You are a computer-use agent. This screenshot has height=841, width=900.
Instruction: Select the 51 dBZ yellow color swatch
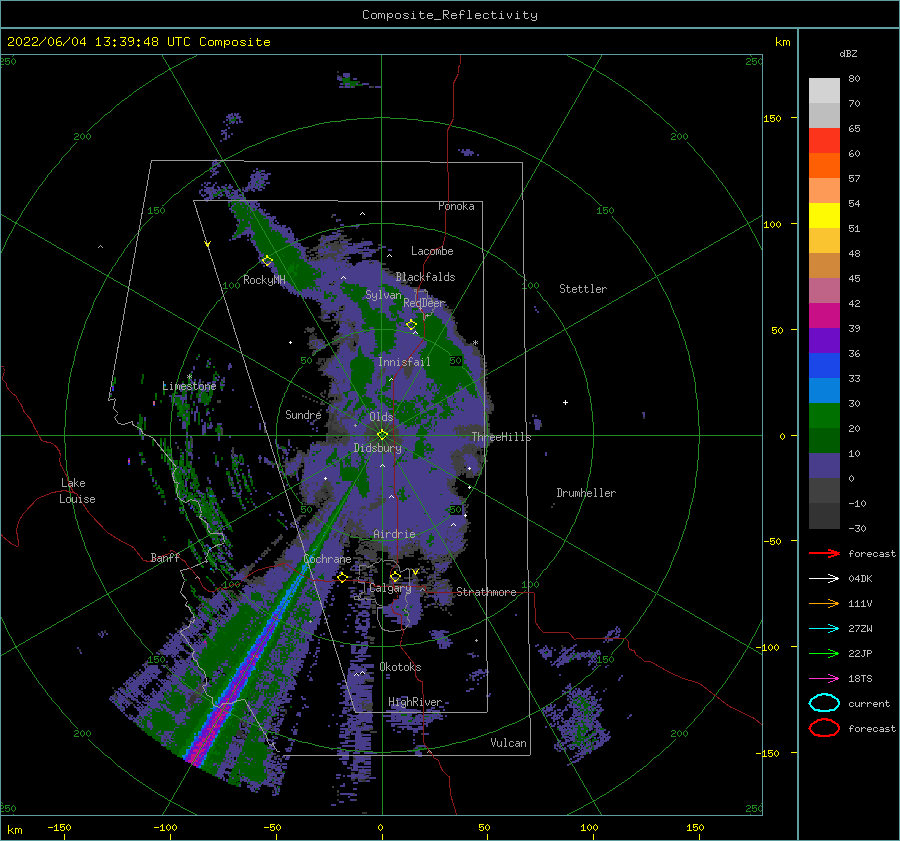[x=824, y=216]
